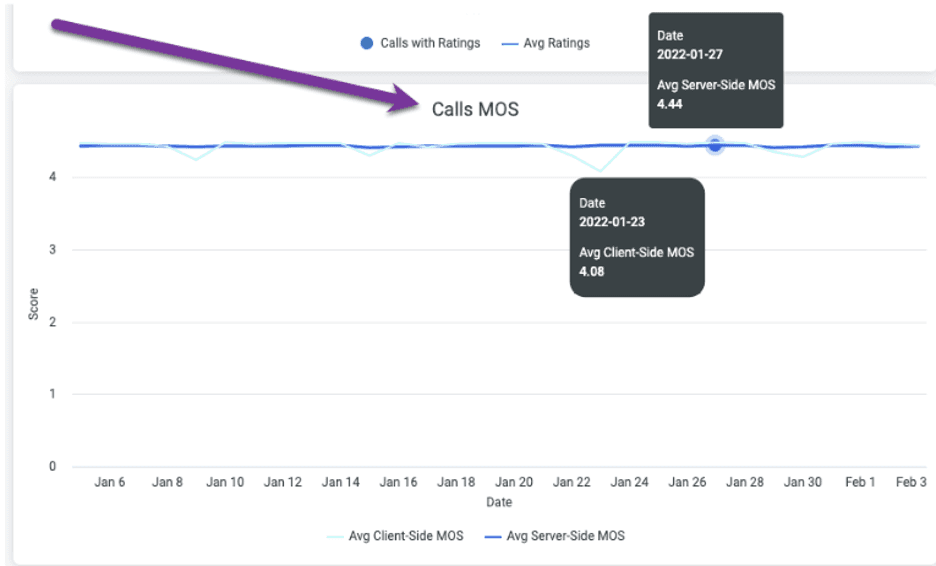Toggle Avg Client-Side MOS legend series
This screenshot has width=936, height=566.
[396, 536]
